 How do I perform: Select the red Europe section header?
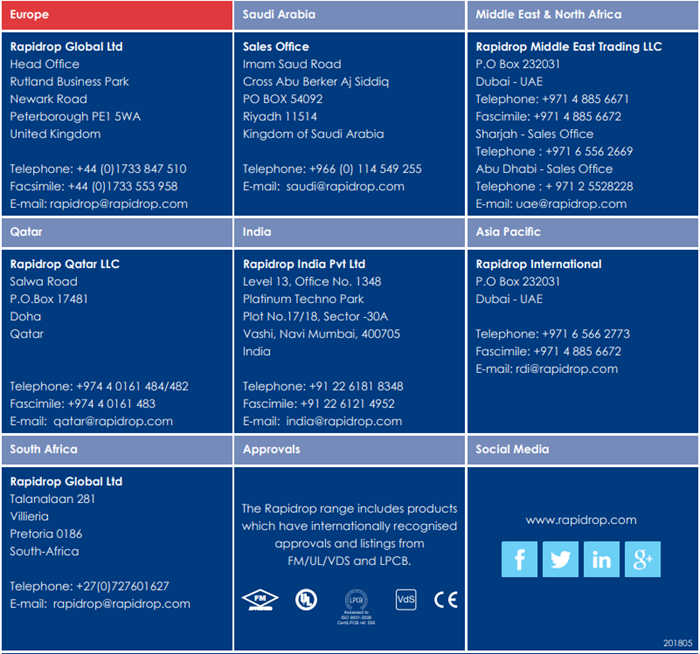(x=116, y=15)
